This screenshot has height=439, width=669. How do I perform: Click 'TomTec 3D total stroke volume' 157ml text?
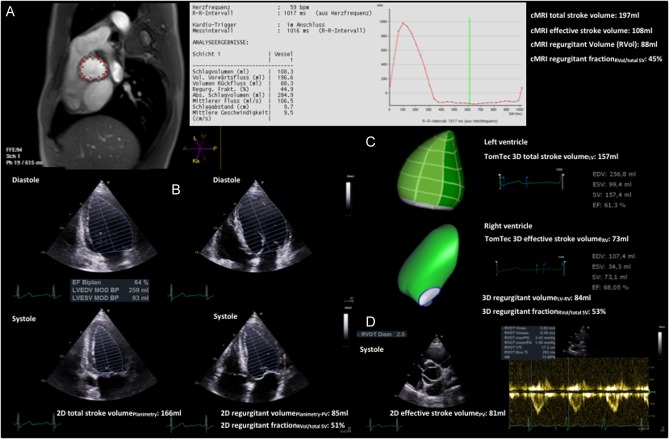(x=551, y=157)
